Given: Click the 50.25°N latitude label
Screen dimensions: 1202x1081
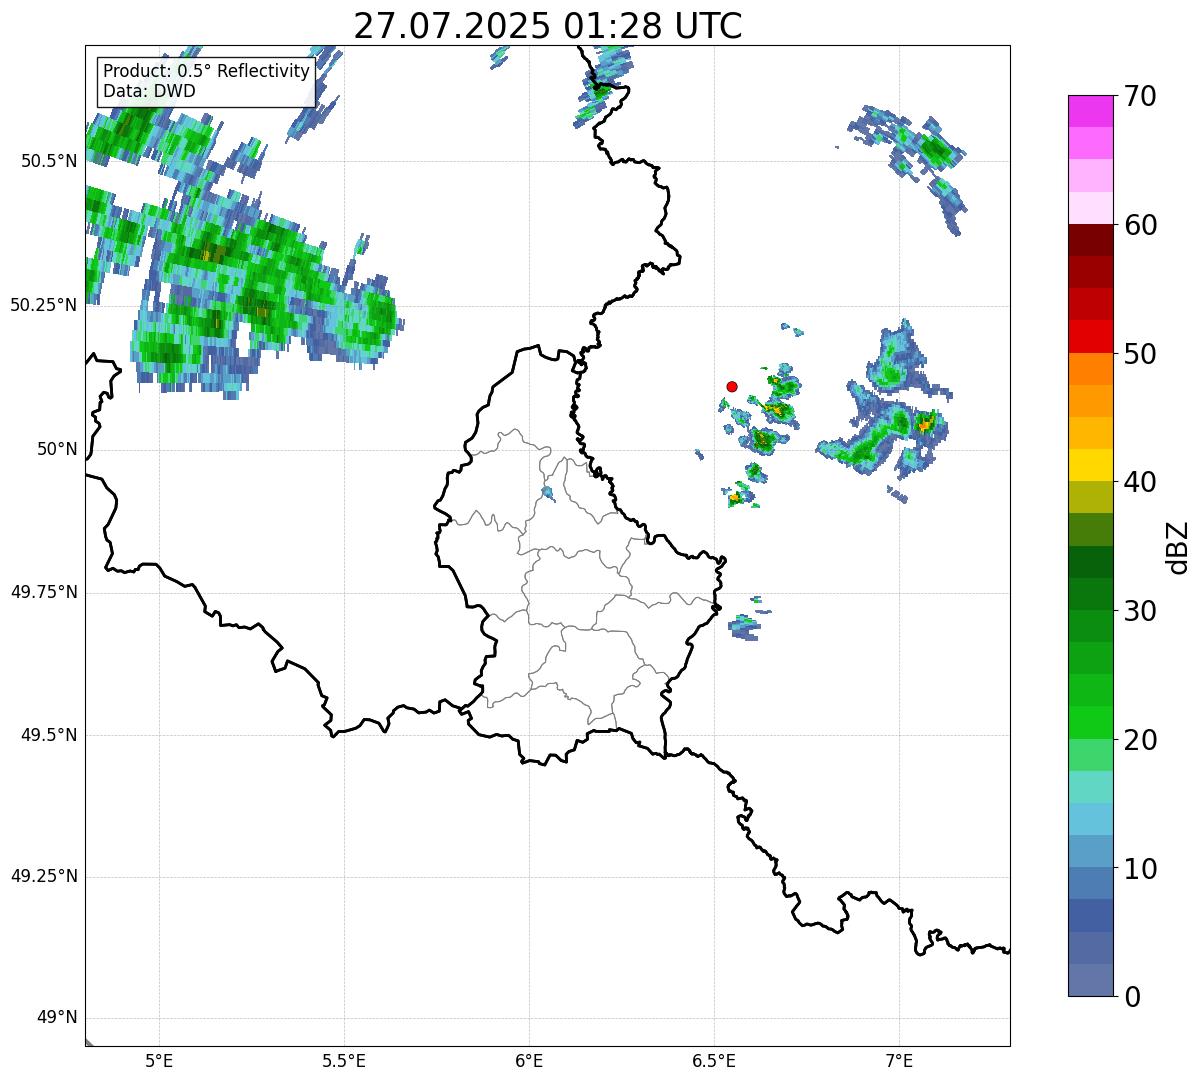Looking at the screenshot, I should click(x=43, y=305).
